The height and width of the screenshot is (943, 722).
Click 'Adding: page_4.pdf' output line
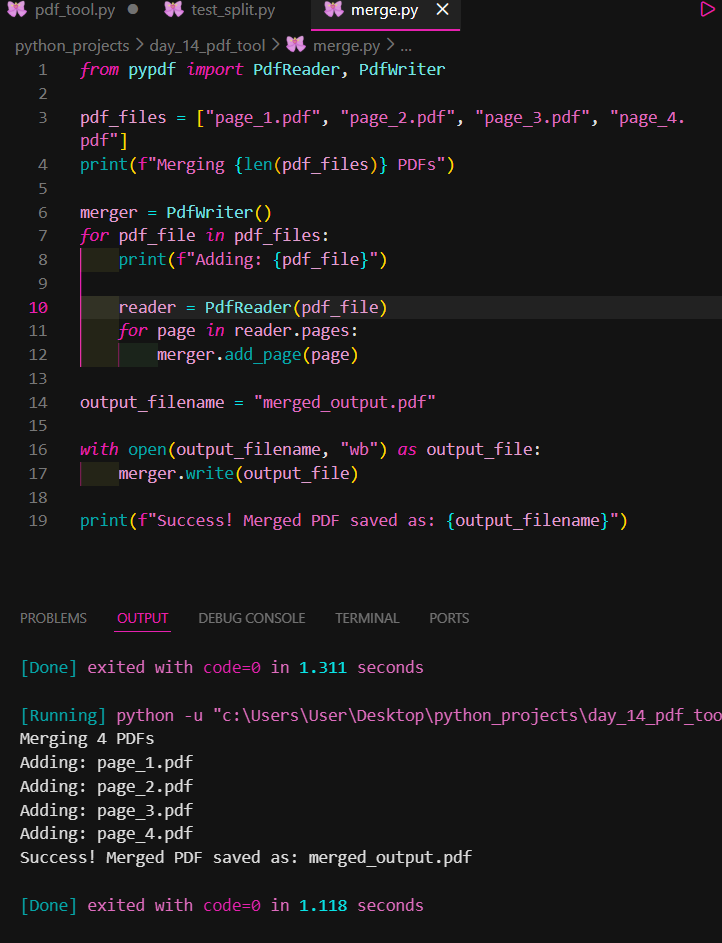pyautogui.click(x=106, y=834)
